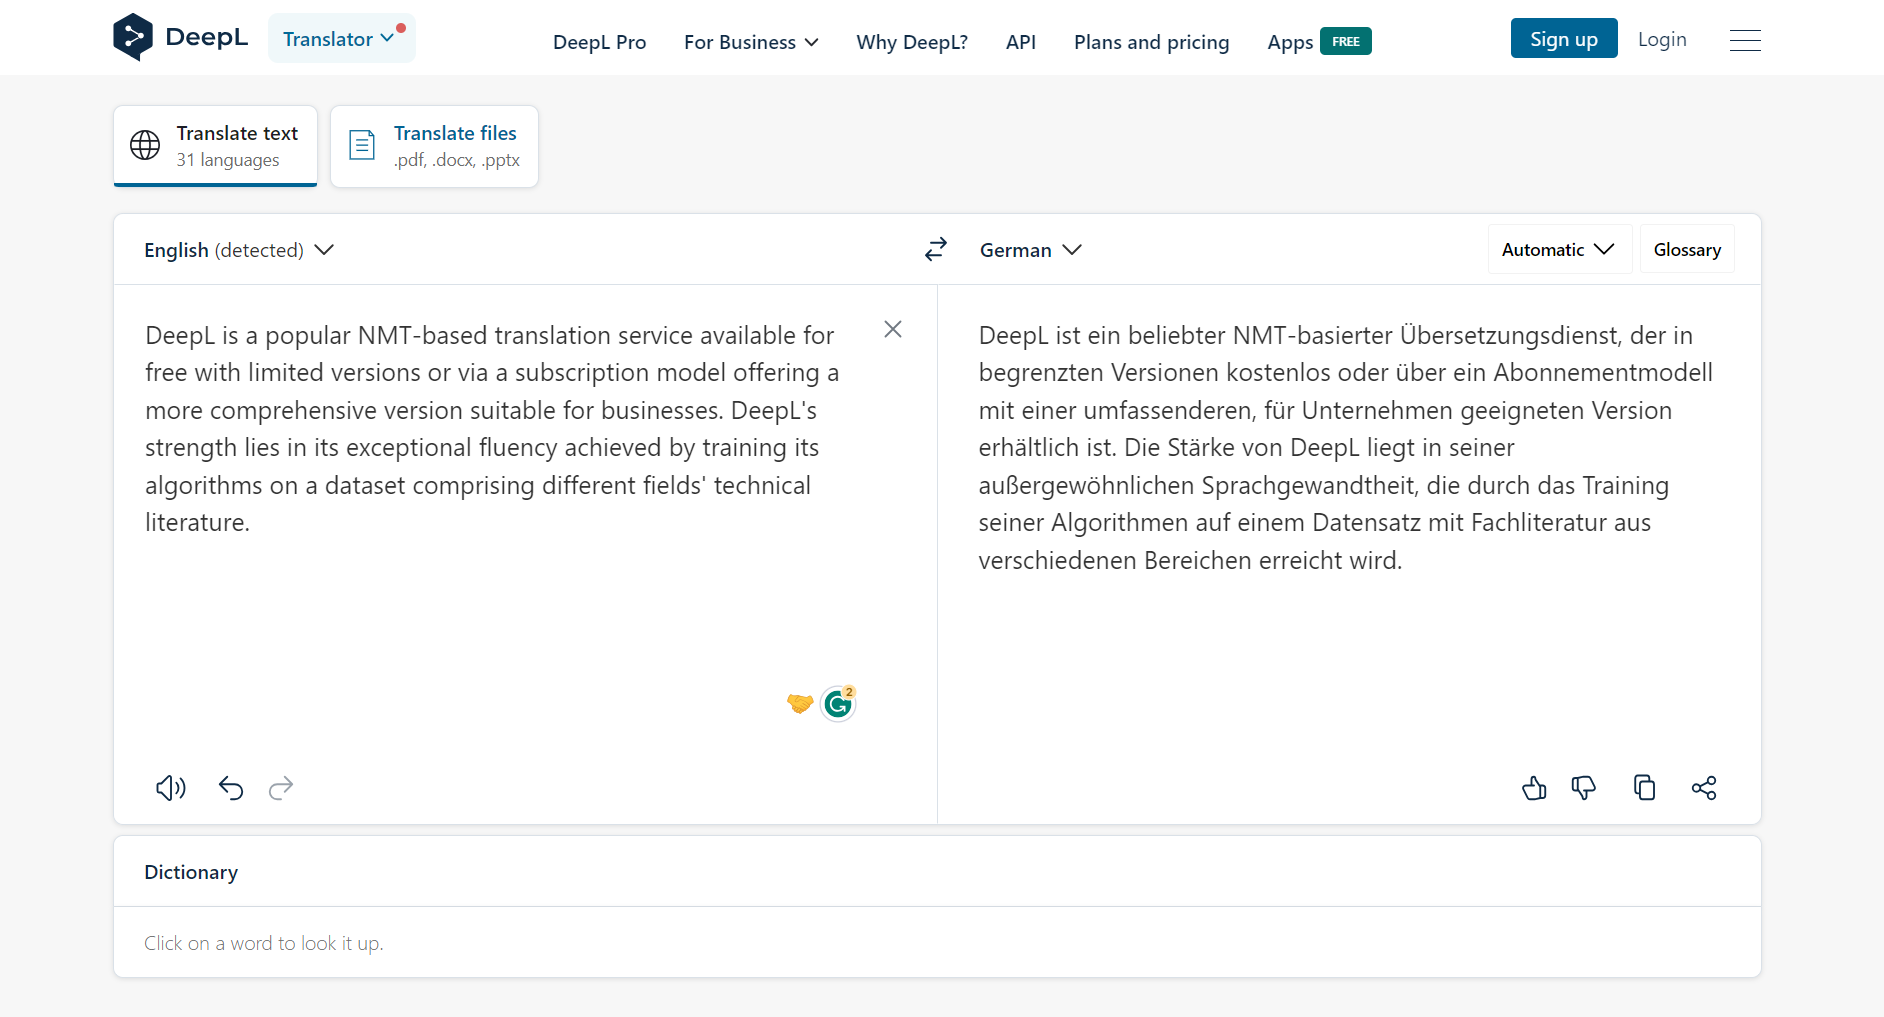Click the word 'Abonnementmodell' in the translation
Screen dimensions: 1884x1017
pos(1603,372)
